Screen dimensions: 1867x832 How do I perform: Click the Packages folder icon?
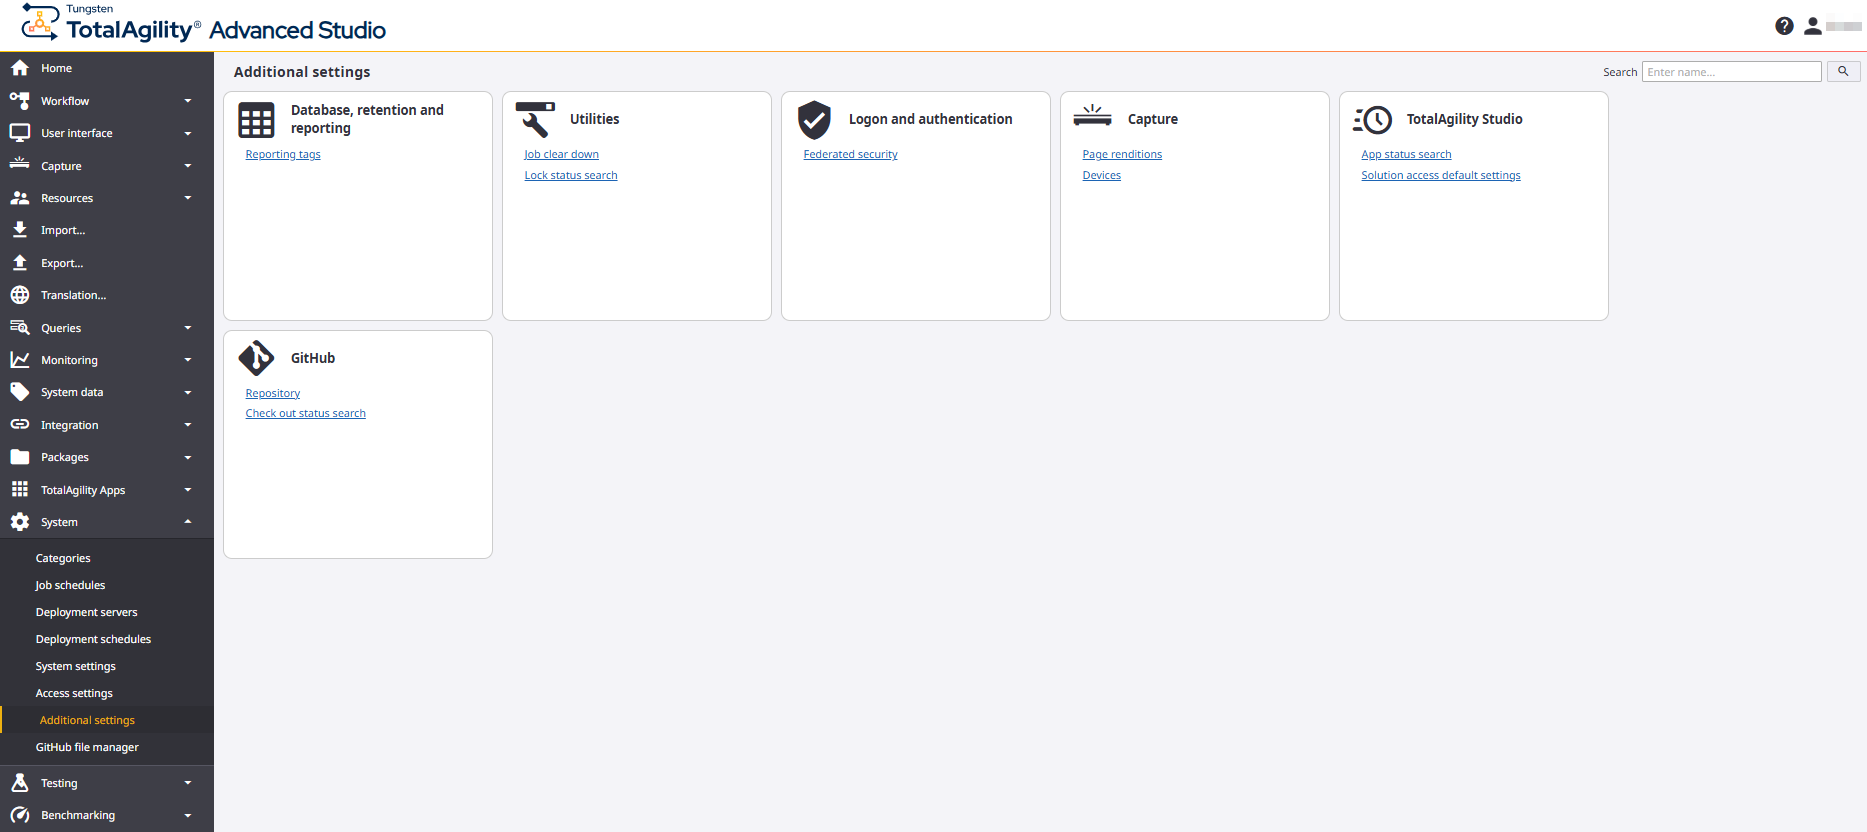click(20, 457)
